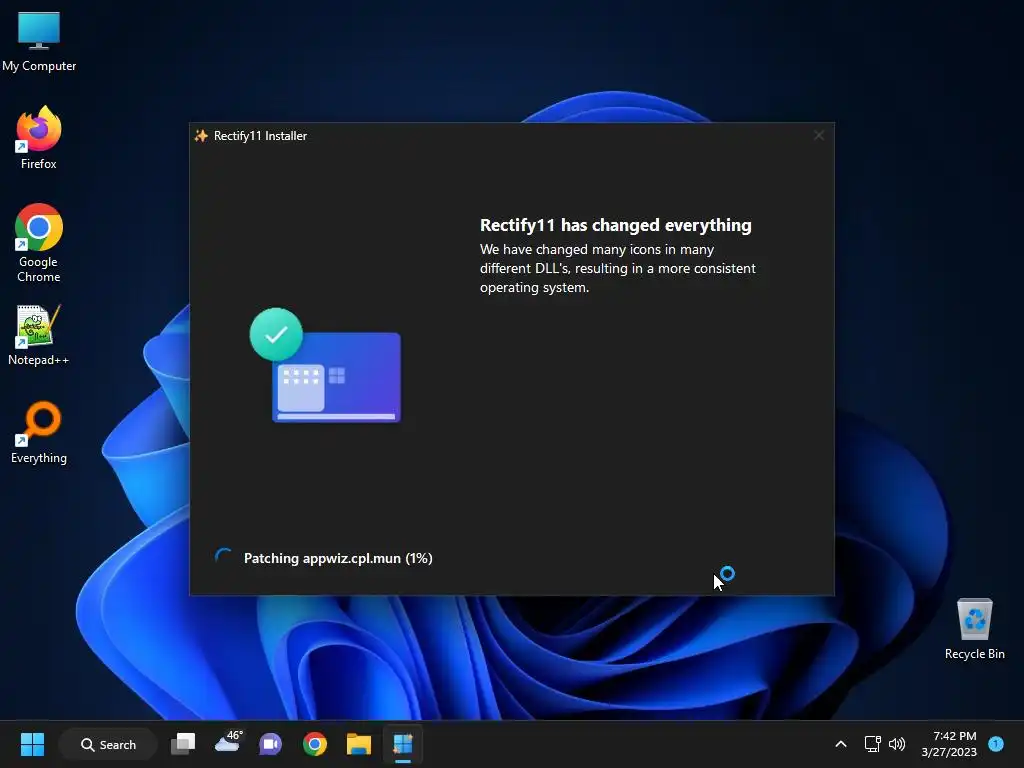
Task: Select the Google Chrome desktop shortcut
Action: click(39, 243)
